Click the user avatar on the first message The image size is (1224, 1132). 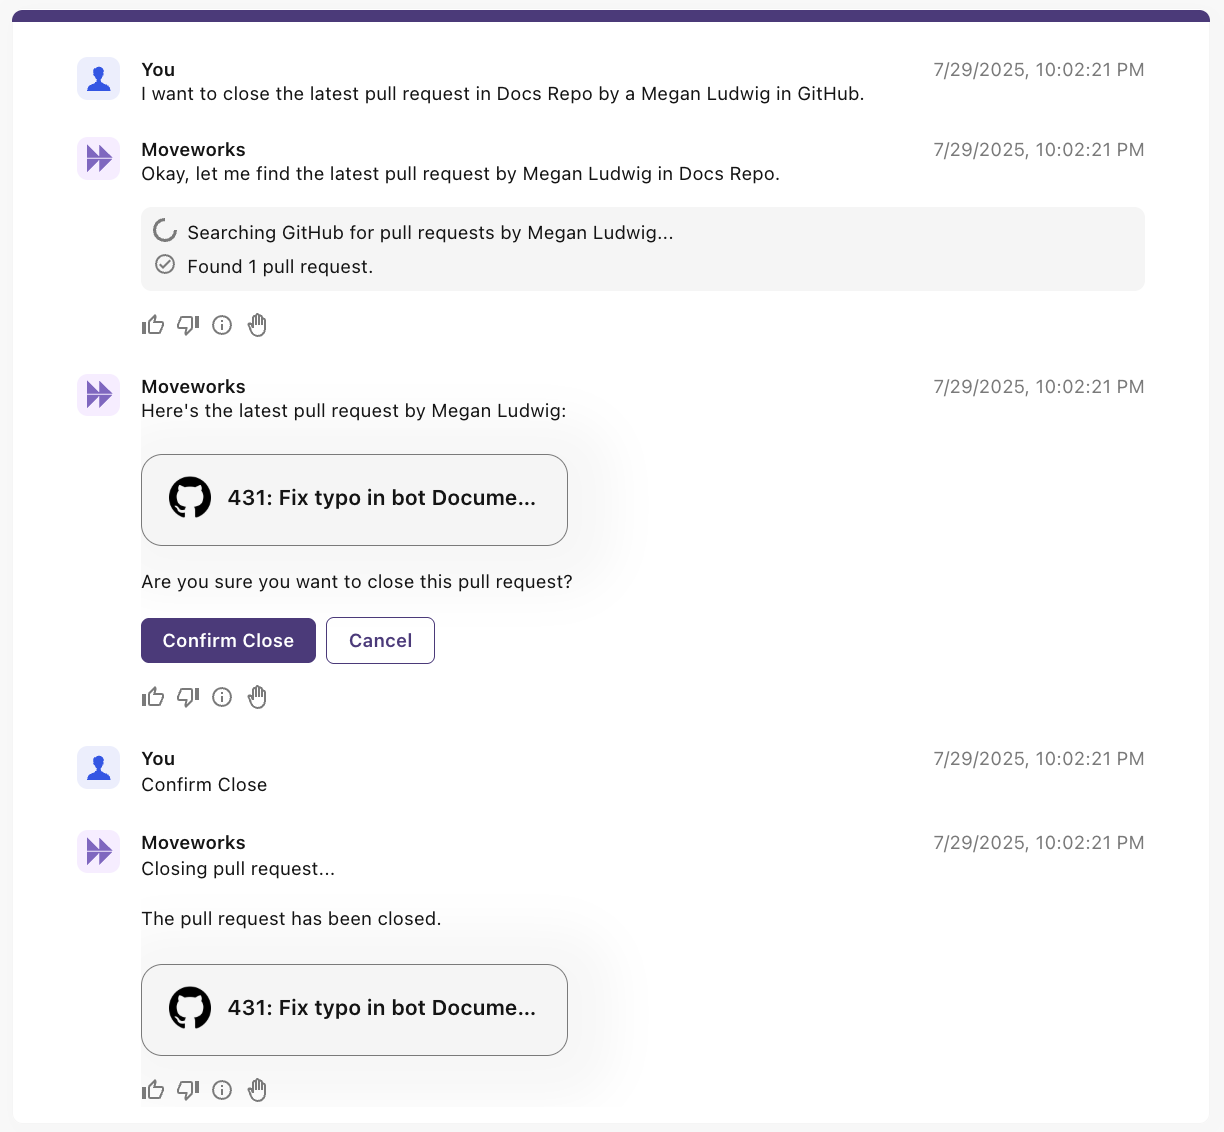[x=99, y=79]
